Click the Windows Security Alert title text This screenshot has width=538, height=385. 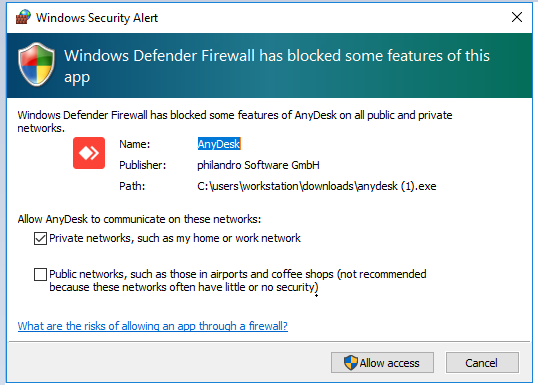tap(97, 18)
